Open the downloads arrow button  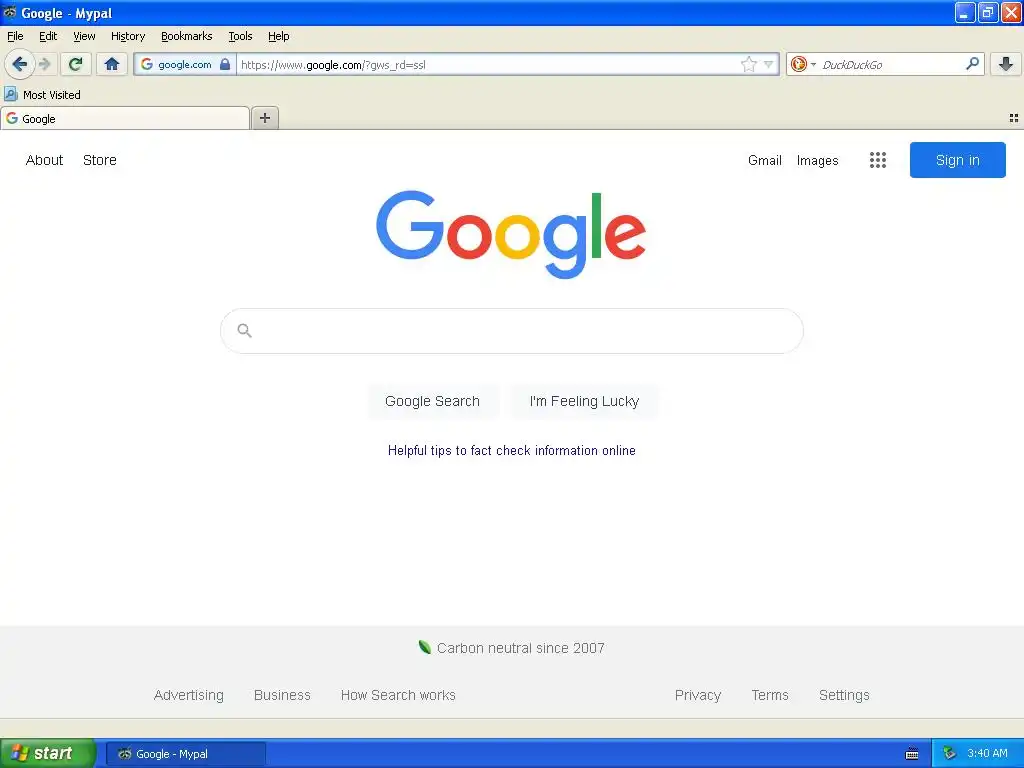point(1006,64)
